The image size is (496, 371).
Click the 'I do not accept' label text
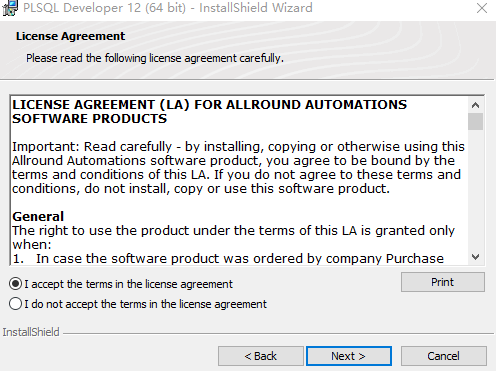click(x=145, y=304)
